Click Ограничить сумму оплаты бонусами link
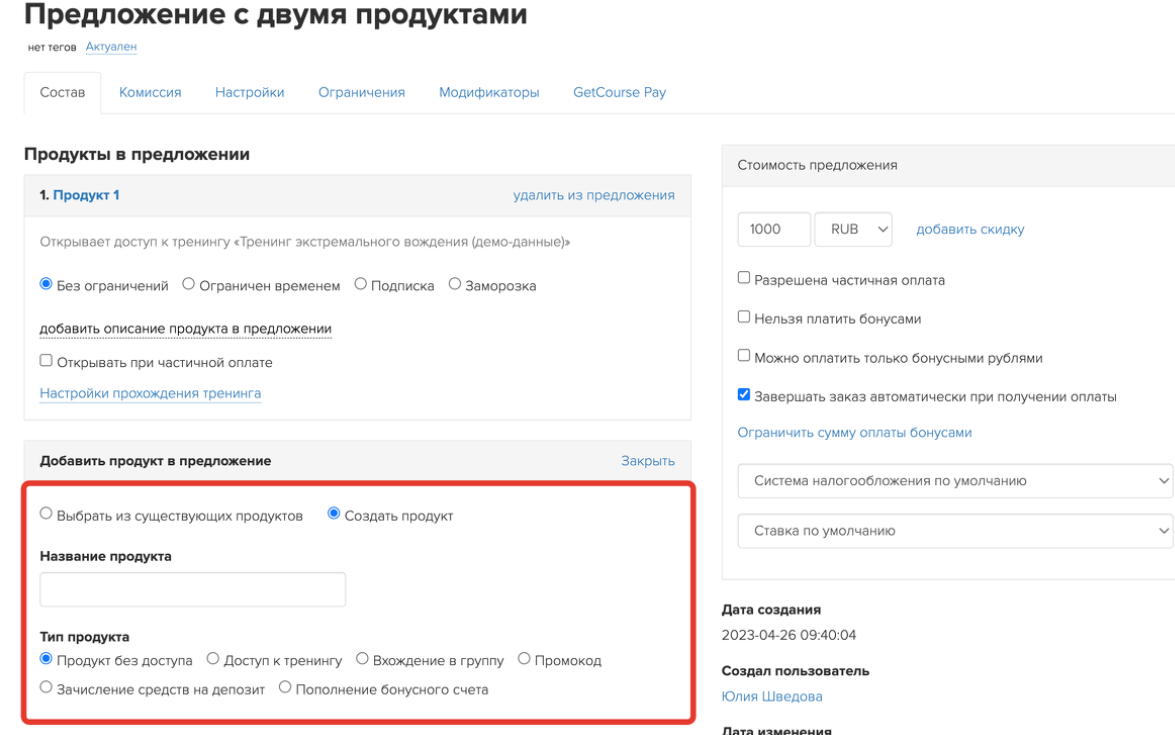The image size is (1175, 735). [854, 432]
